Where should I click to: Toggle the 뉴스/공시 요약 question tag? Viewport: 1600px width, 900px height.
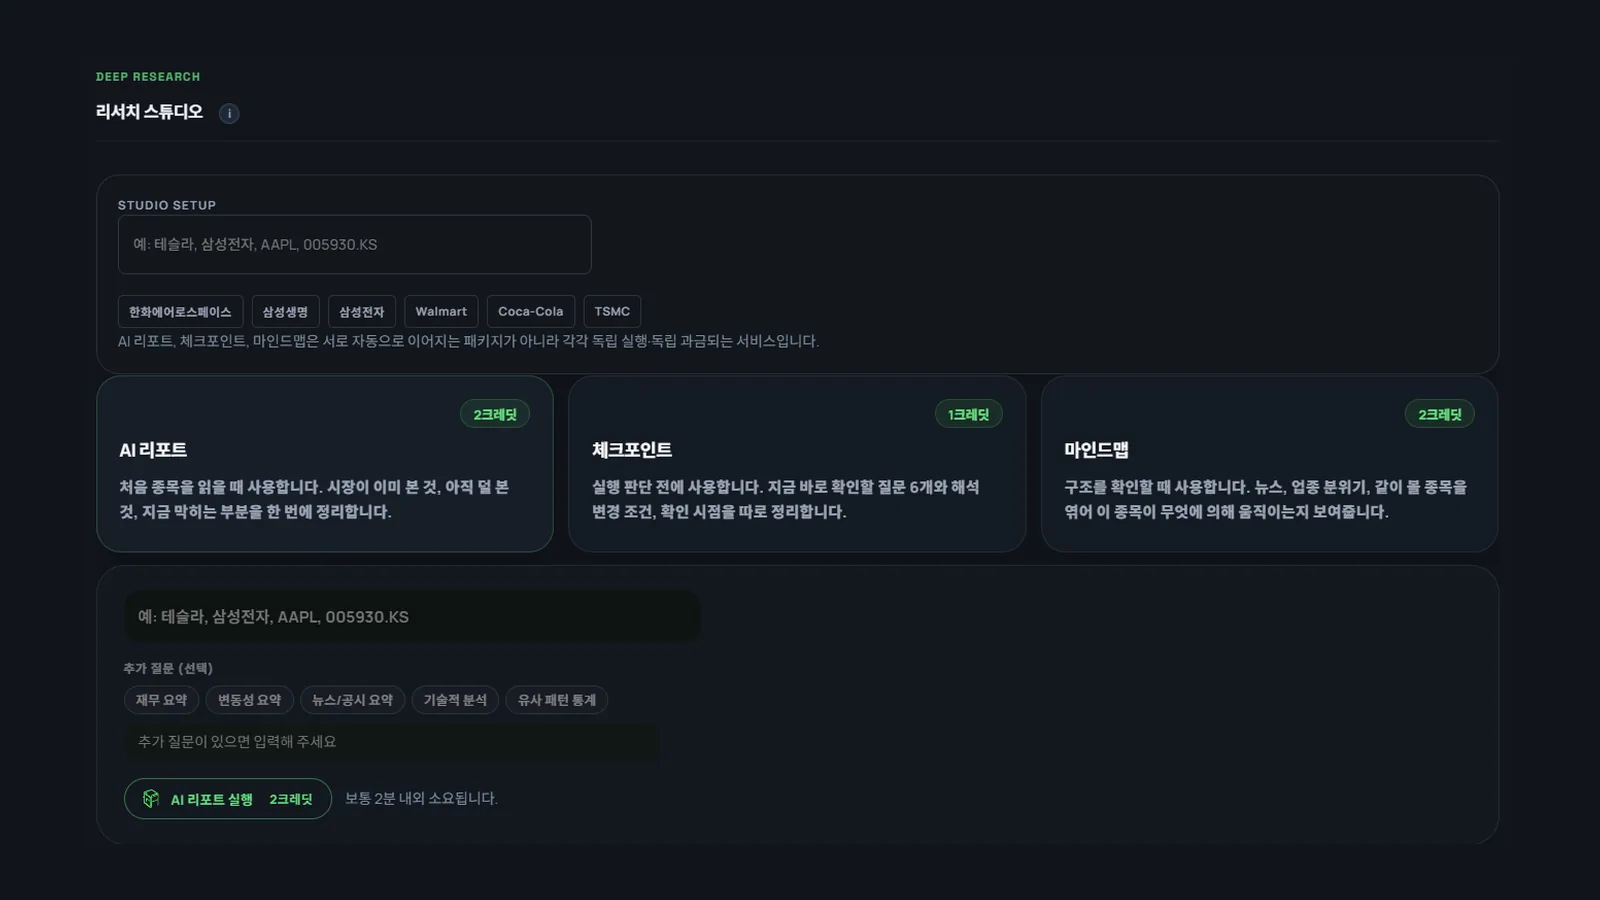(x=352, y=700)
